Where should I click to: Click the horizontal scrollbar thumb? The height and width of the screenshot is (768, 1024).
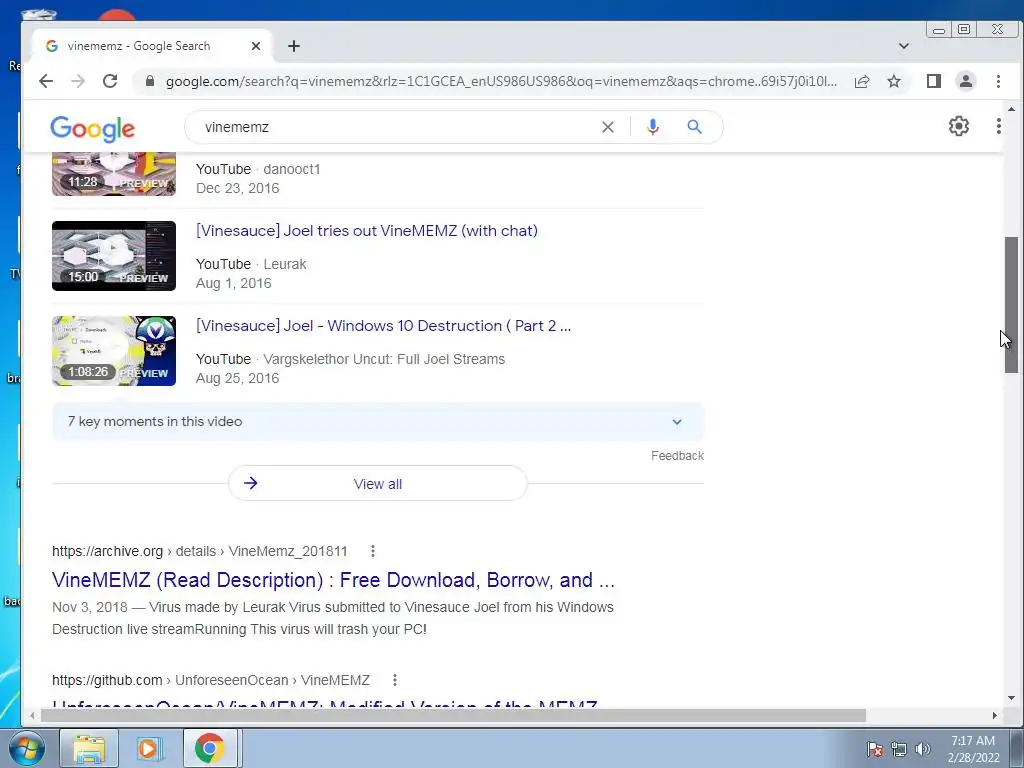click(453, 716)
